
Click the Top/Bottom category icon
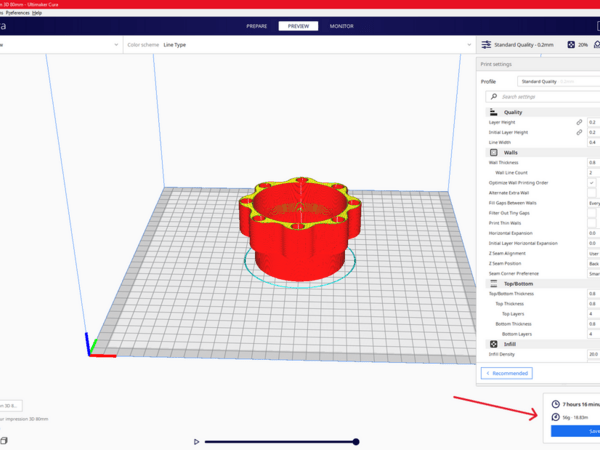tap(493, 283)
